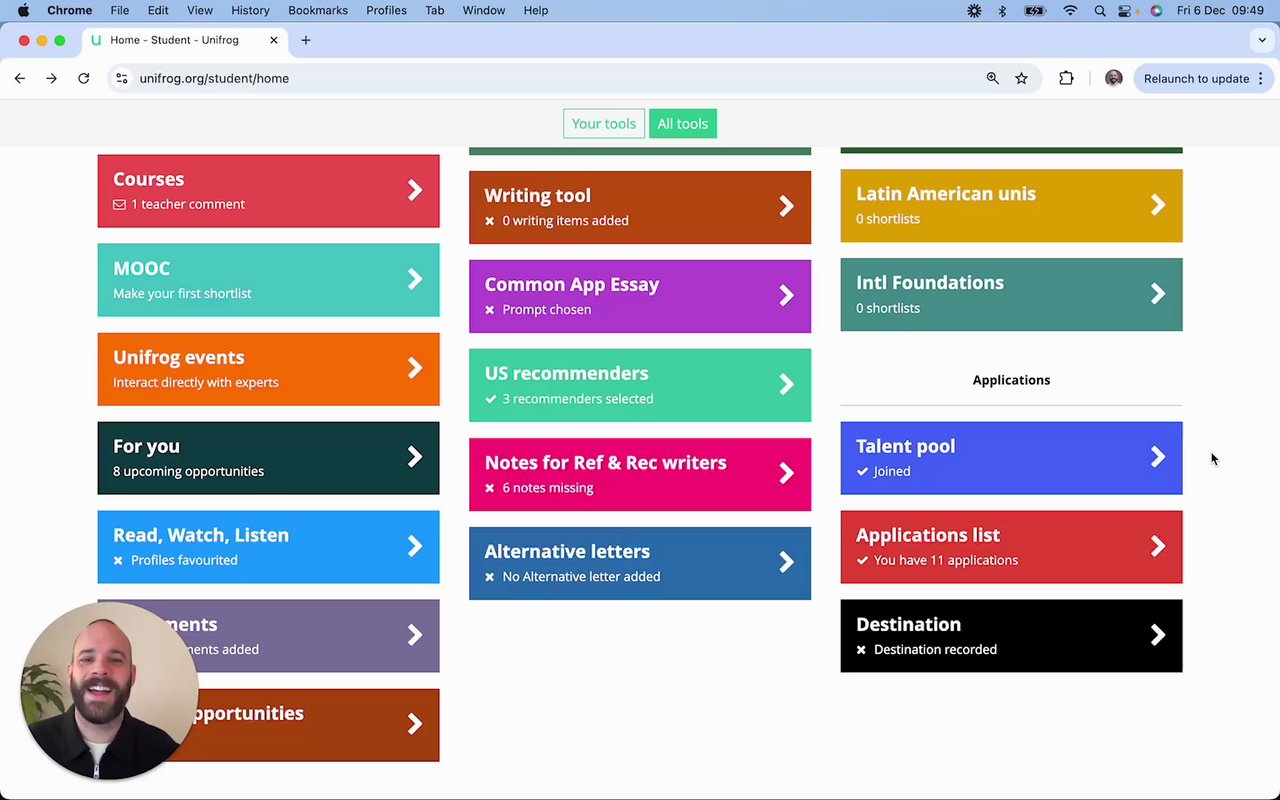Screen dimensions: 1280x800
Task: Click the Alternative letters chevron
Action: [787, 562]
